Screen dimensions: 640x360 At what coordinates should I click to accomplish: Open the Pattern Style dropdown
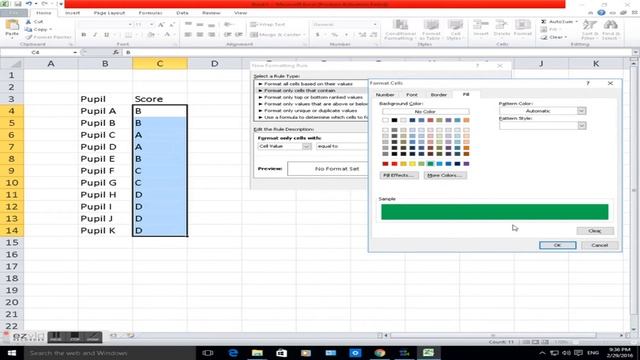(582, 126)
